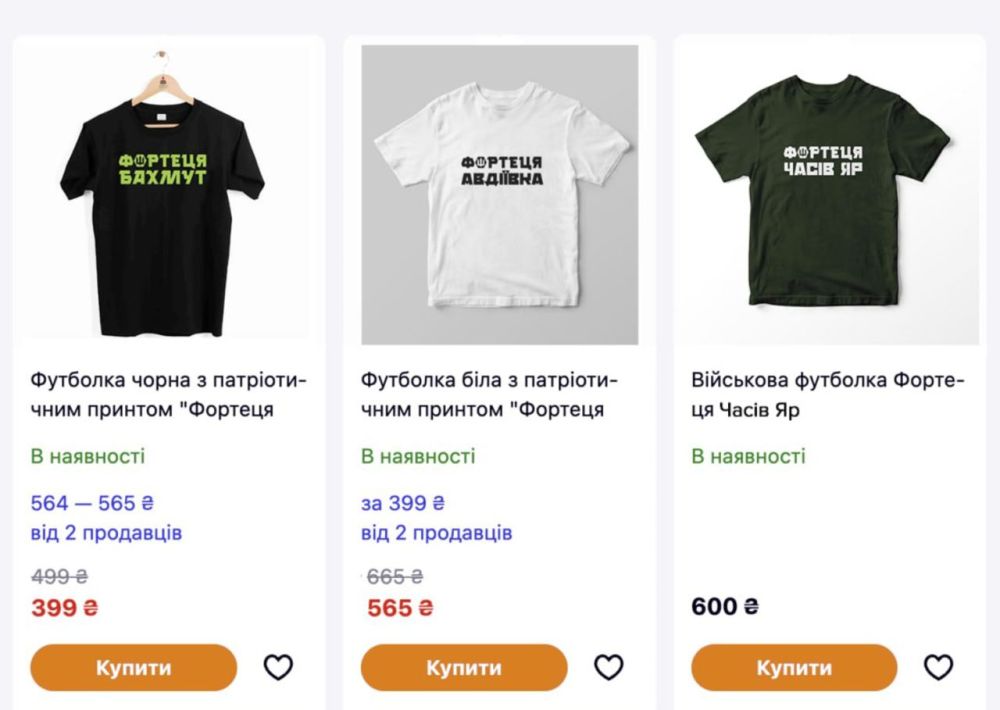Click the heart icon next to the first Купити button
1000x710 pixels.
point(279,667)
